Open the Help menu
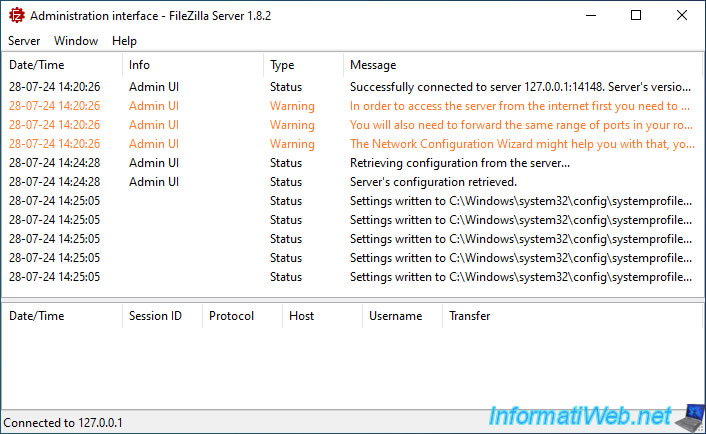The height and width of the screenshot is (434, 706). [x=124, y=41]
